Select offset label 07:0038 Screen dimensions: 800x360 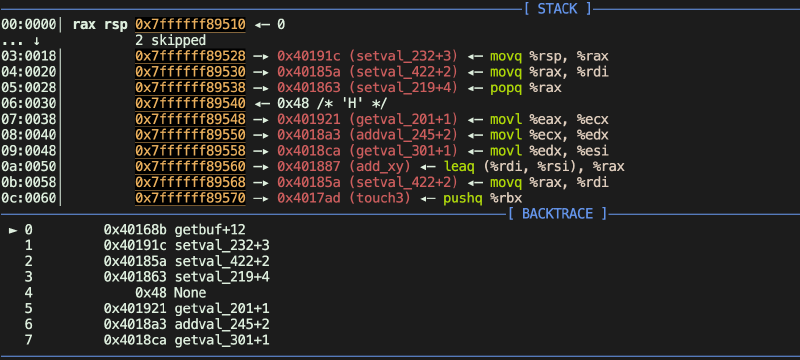tap(29, 119)
